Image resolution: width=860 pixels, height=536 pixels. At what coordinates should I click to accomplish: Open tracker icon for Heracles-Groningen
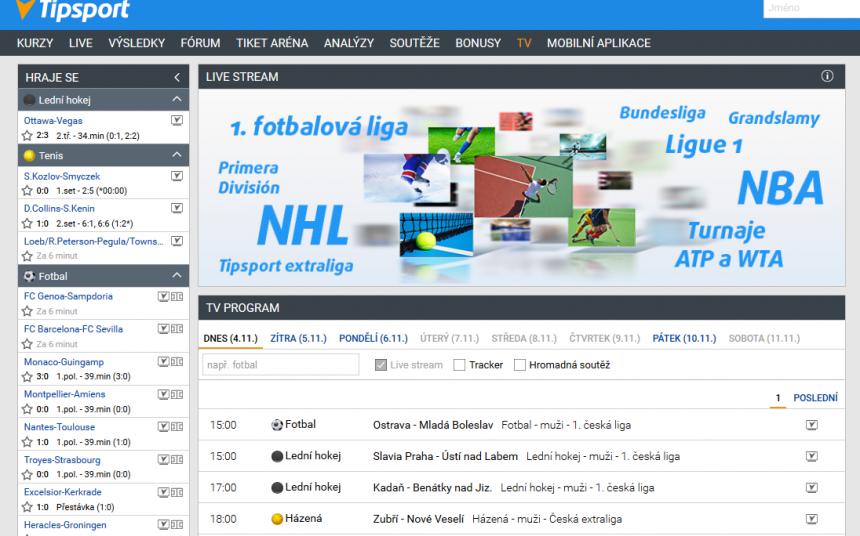(x=177, y=524)
